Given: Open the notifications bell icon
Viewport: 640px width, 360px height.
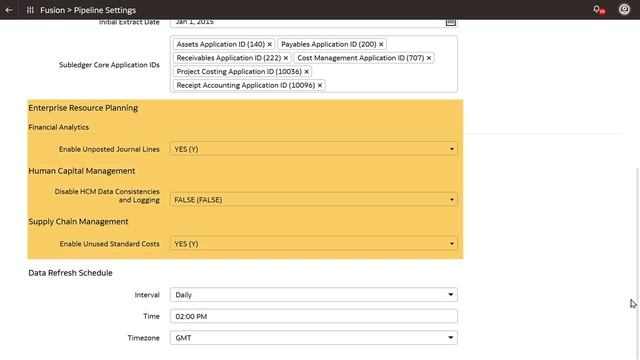Looking at the screenshot, I should click(598, 10).
